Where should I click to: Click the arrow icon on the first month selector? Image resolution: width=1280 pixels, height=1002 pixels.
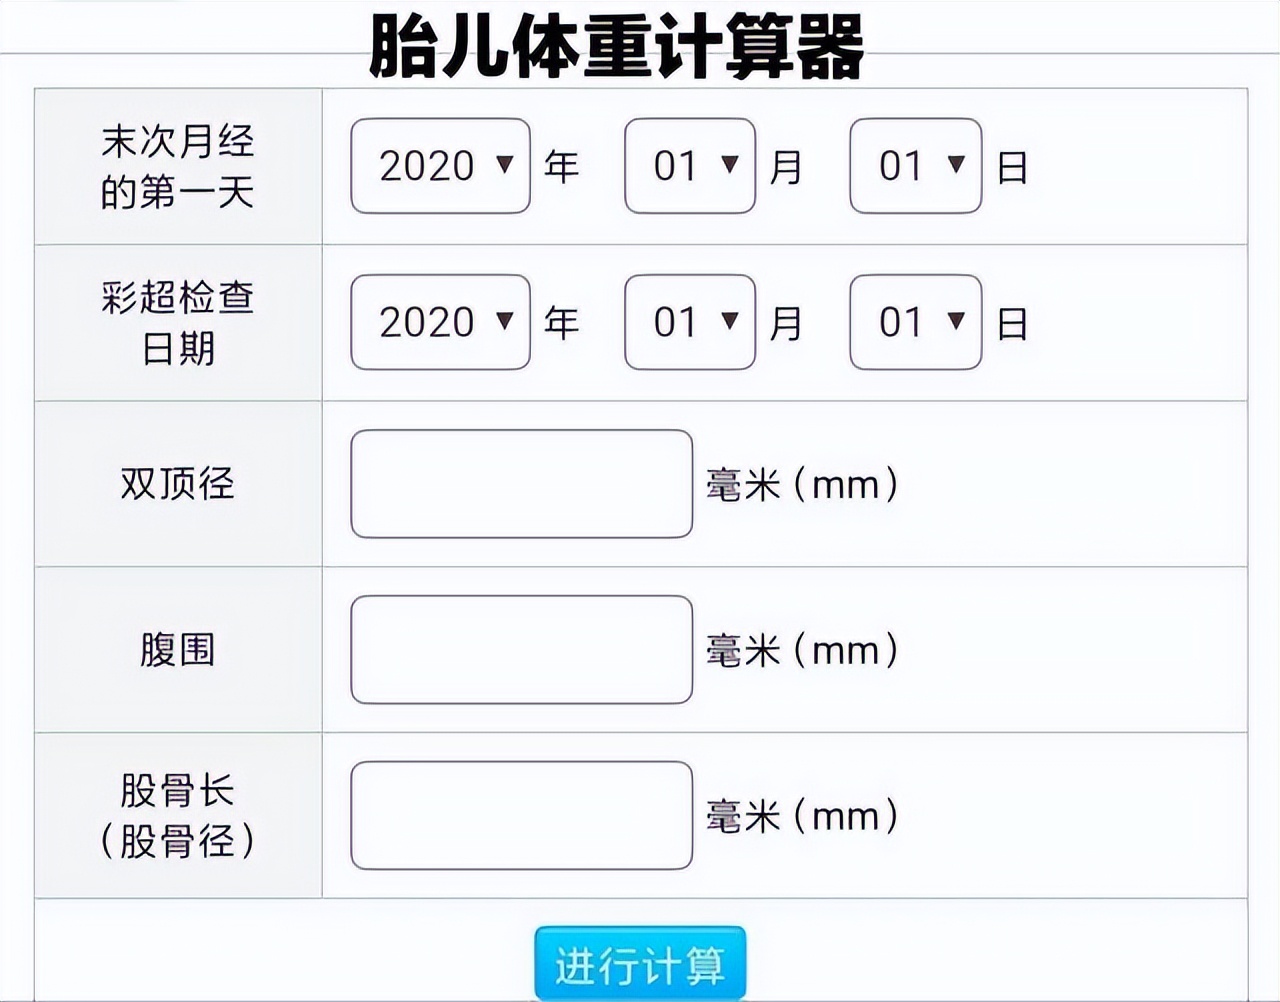click(730, 166)
